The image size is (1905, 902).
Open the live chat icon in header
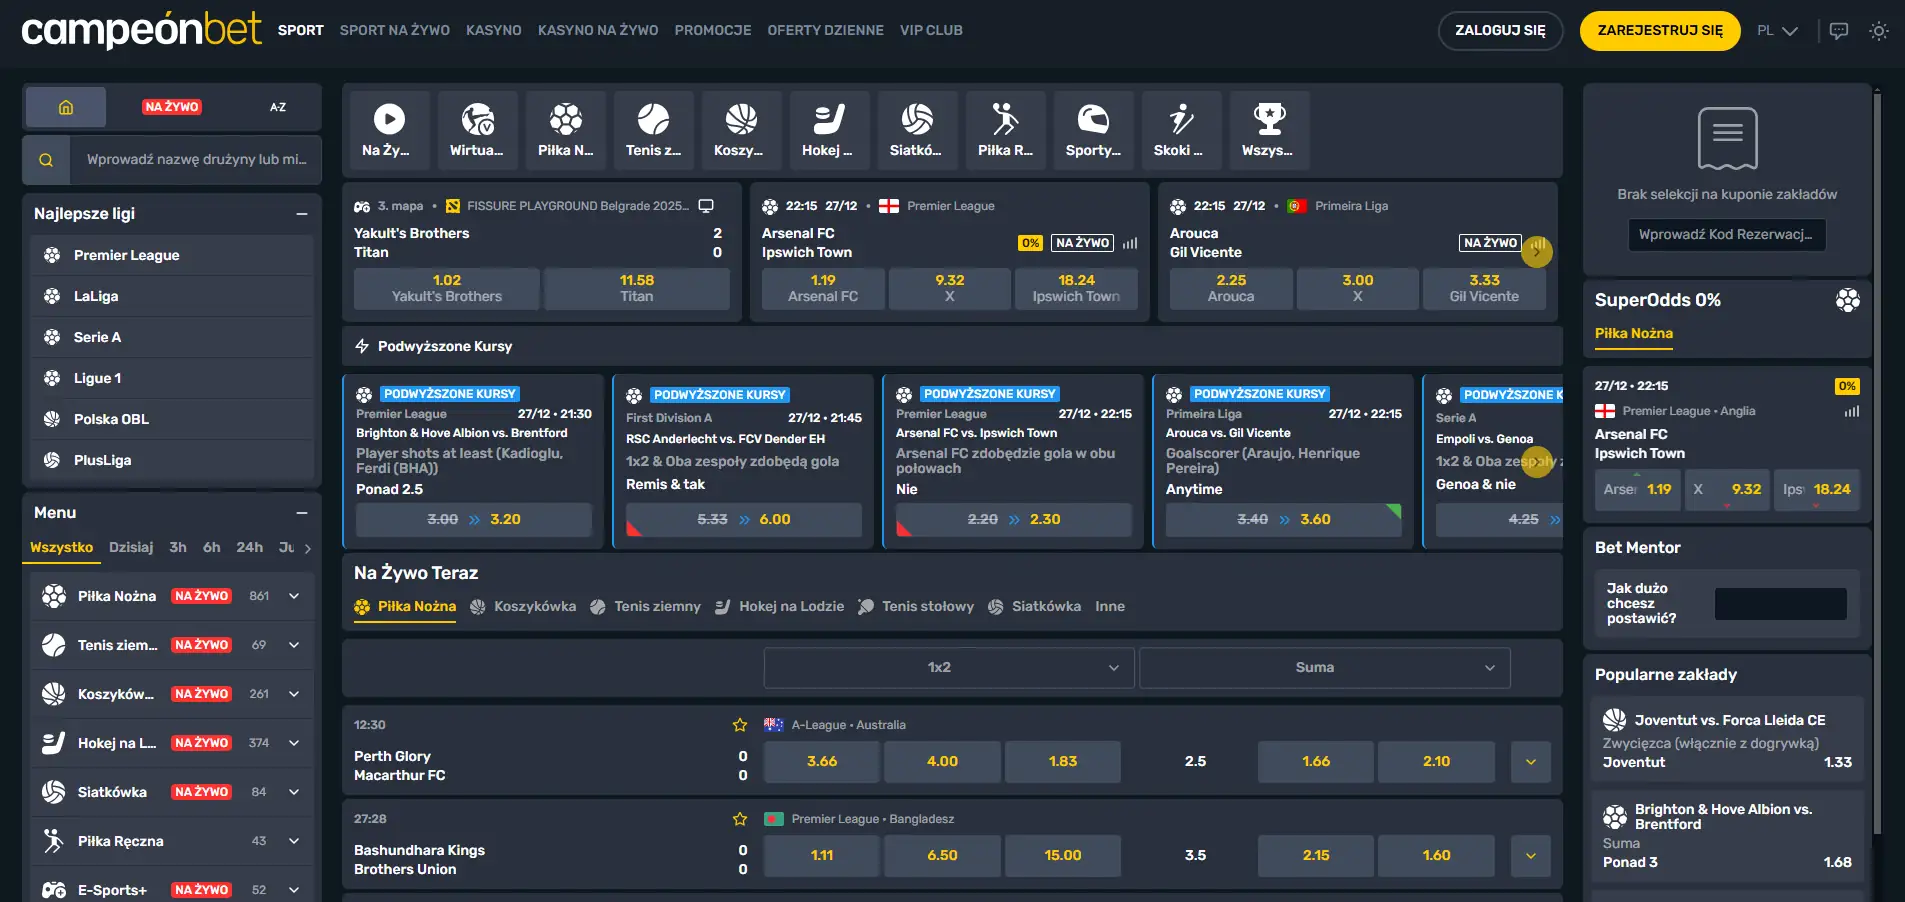coord(1838,31)
